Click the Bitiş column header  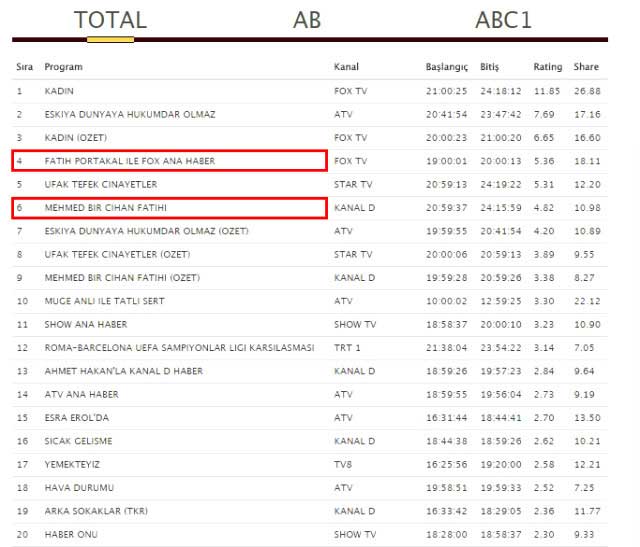pyautogui.click(x=488, y=67)
